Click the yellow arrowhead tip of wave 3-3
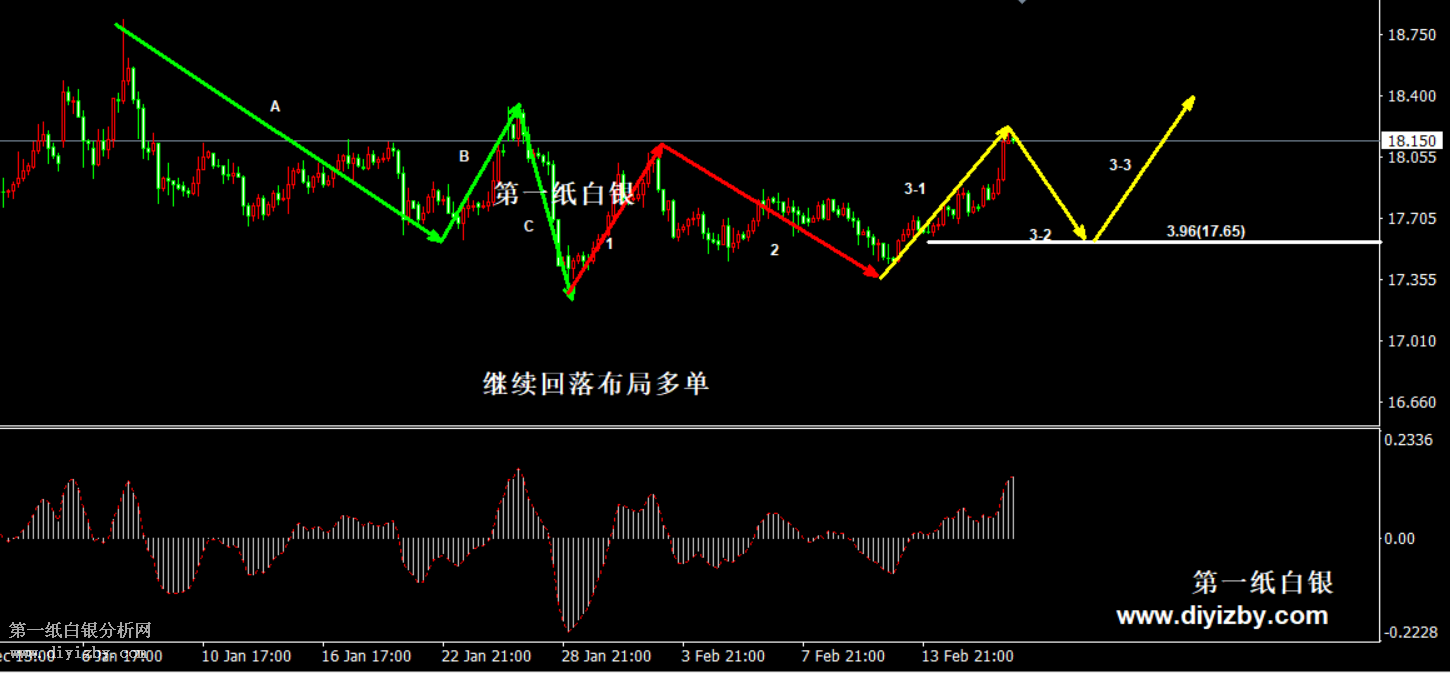Viewport: 1450px width, 673px height. click(1191, 99)
